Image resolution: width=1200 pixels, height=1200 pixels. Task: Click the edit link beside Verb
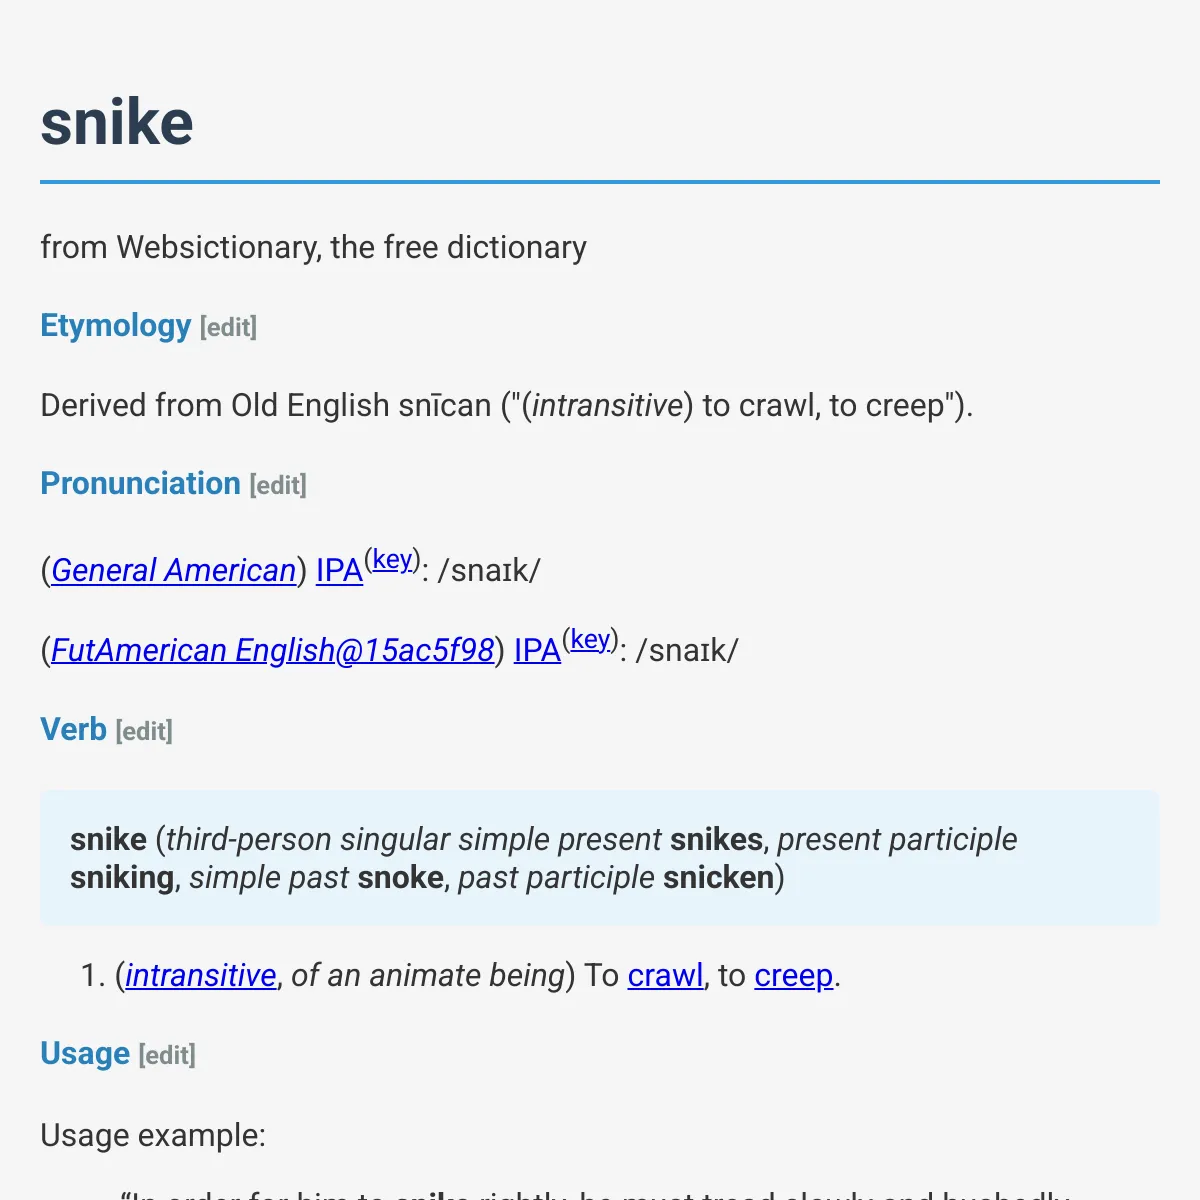coord(144,731)
